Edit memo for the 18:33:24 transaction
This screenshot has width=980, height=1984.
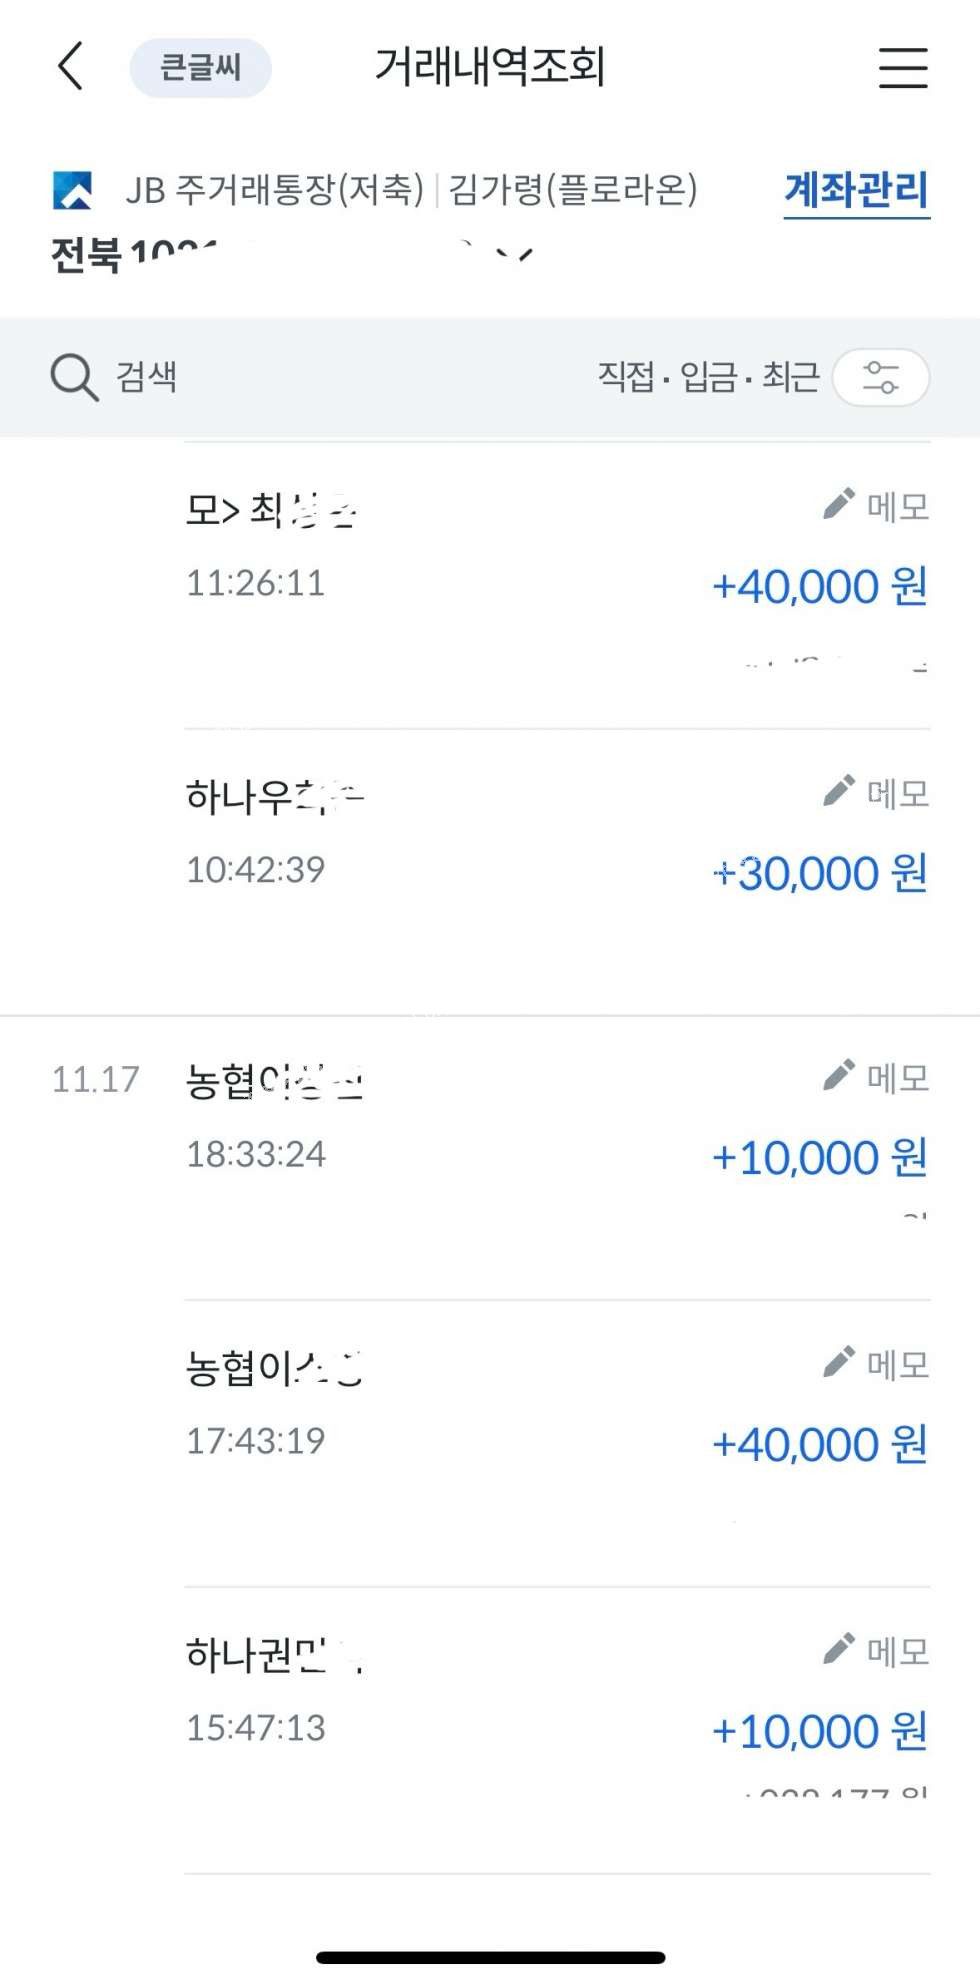click(x=876, y=1078)
